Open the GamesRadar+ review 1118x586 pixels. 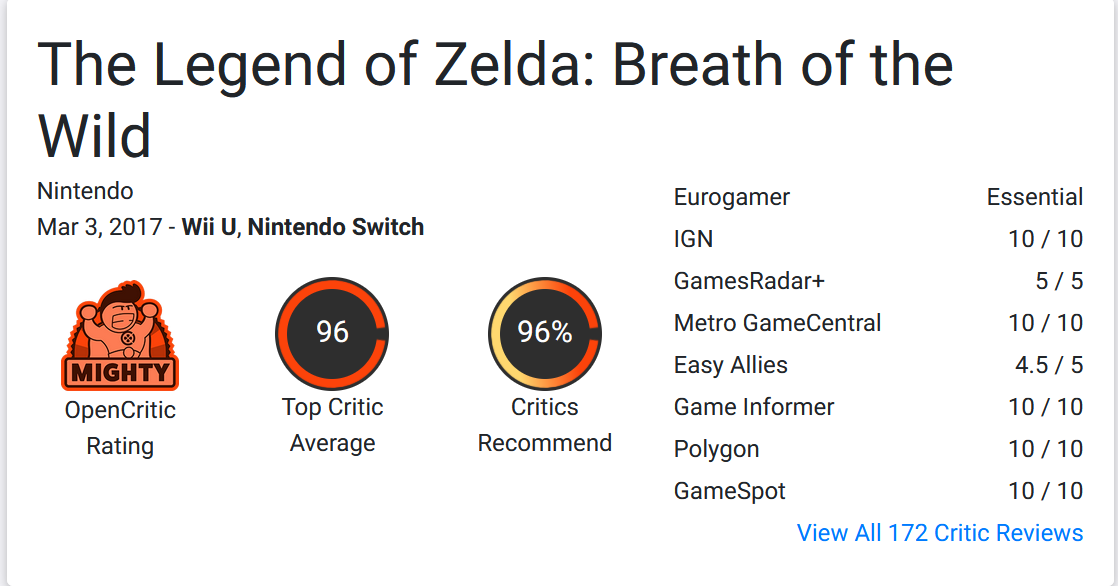tap(749, 281)
